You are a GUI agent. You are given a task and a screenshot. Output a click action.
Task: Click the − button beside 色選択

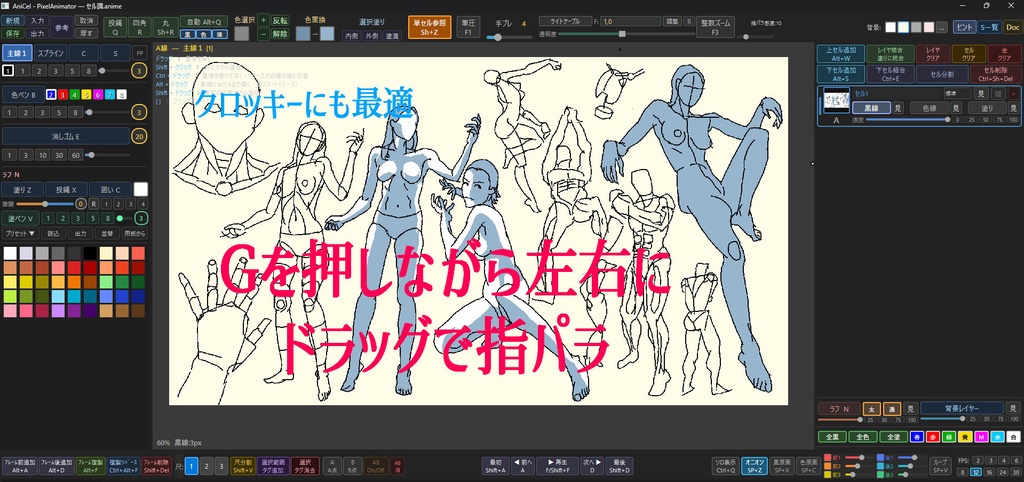point(263,34)
